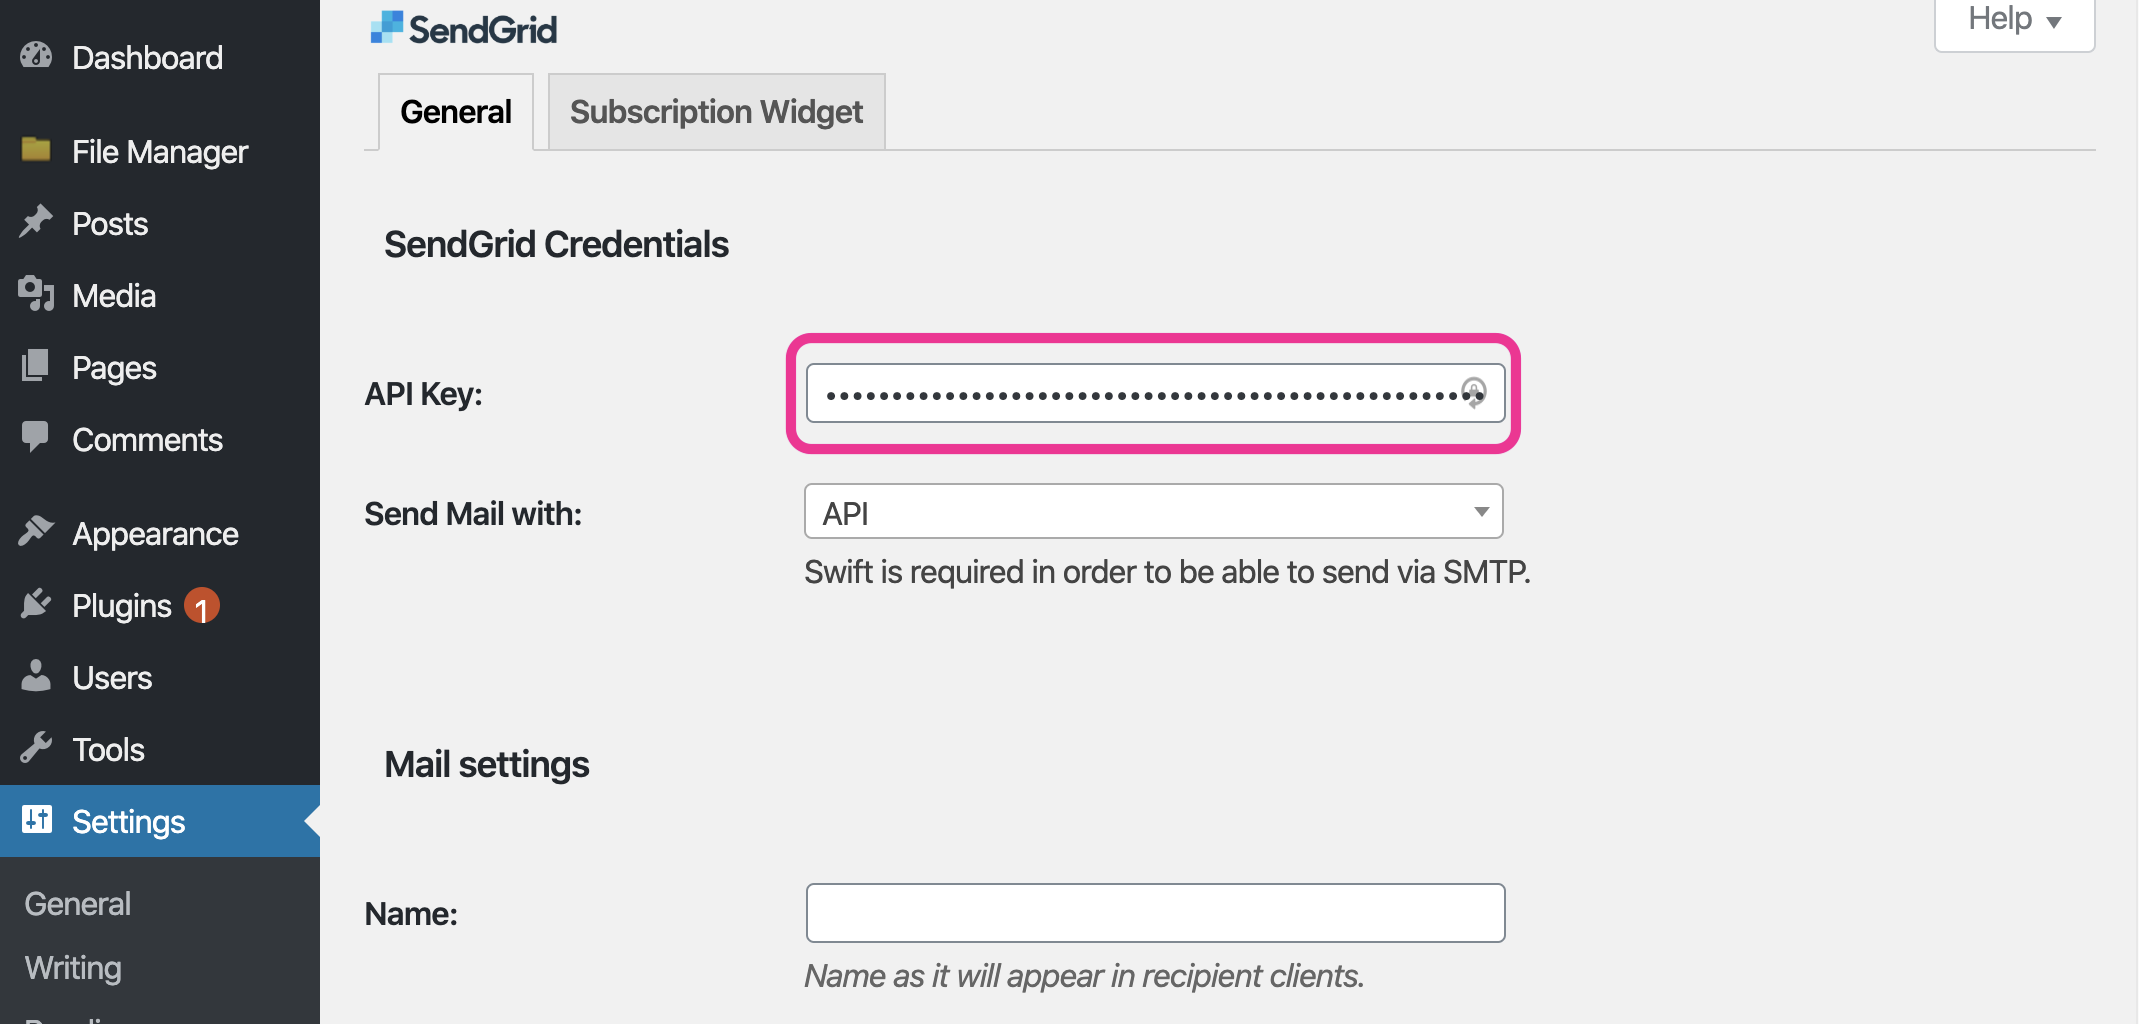Select the Tools wrench icon

36,749
